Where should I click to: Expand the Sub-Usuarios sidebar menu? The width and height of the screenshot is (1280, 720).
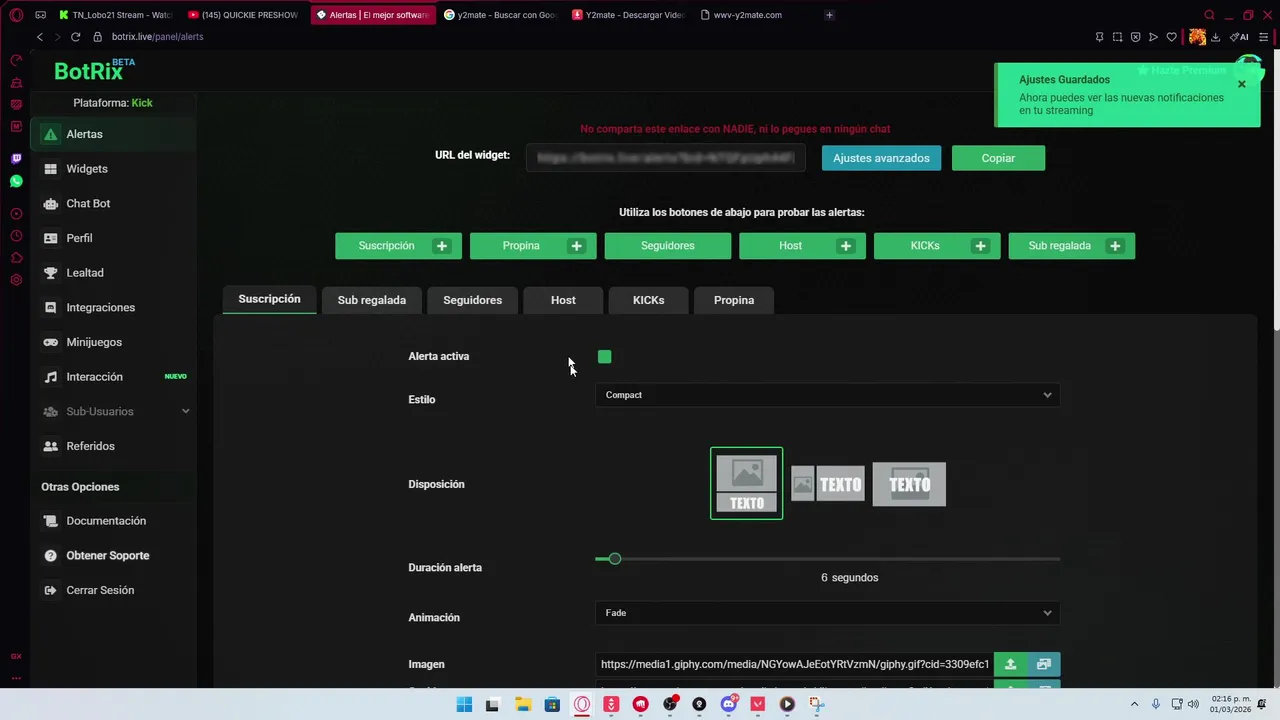(114, 412)
